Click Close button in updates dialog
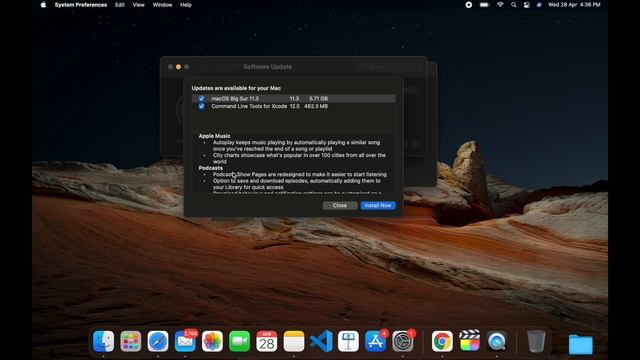 click(340, 205)
